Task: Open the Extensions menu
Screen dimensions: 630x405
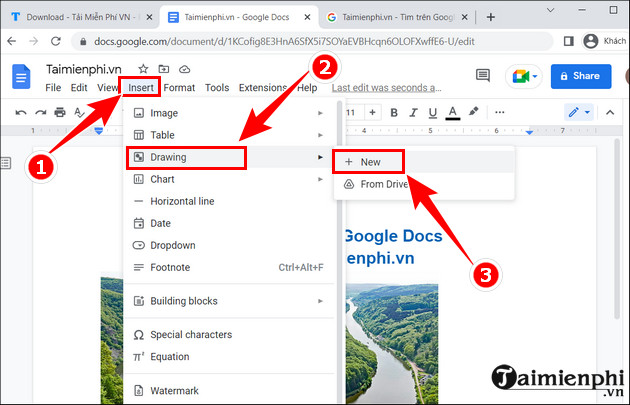Action: pos(263,88)
